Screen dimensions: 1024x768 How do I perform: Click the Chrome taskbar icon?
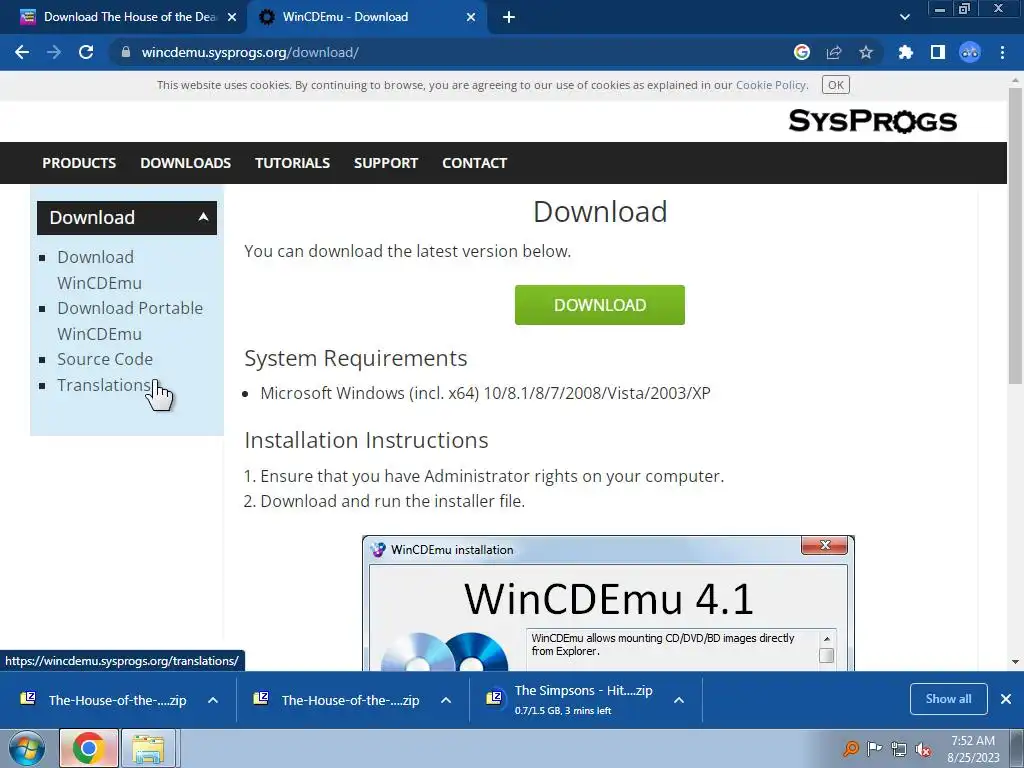[x=89, y=748]
